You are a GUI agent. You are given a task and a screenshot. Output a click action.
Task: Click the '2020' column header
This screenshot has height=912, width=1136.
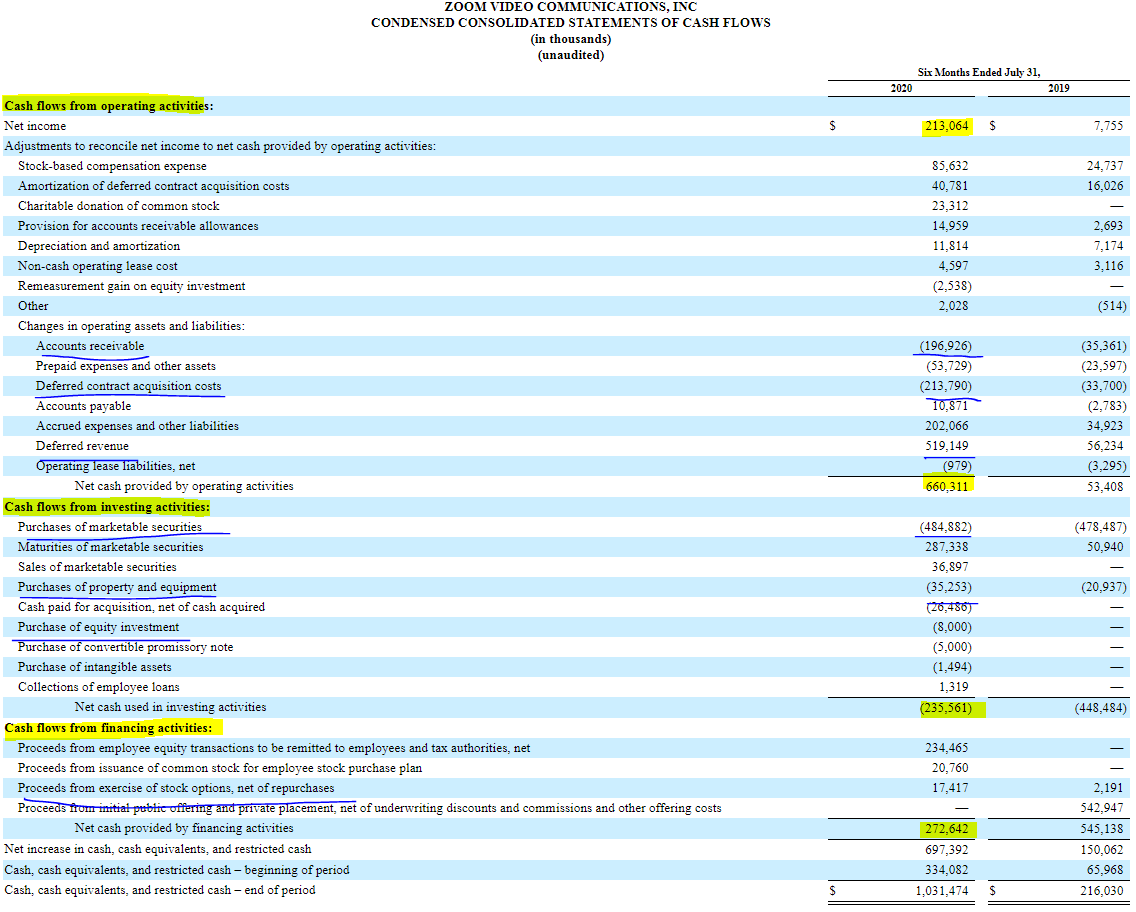click(x=901, y=88)
